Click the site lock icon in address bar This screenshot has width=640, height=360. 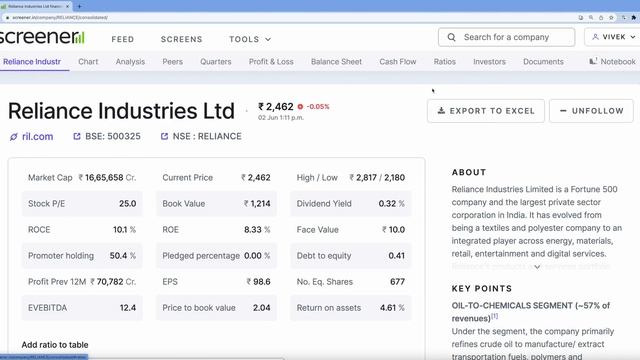pos(7,18)
